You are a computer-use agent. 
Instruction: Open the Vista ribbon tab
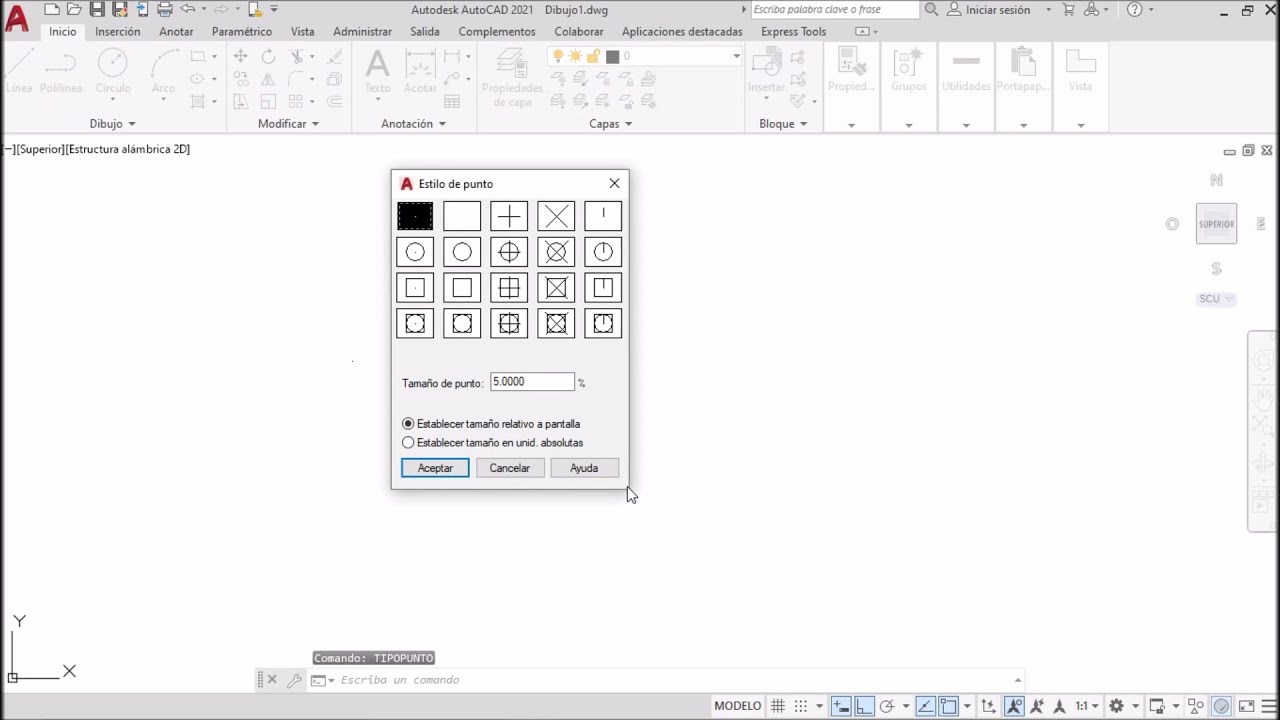click(x=303, y=32)
